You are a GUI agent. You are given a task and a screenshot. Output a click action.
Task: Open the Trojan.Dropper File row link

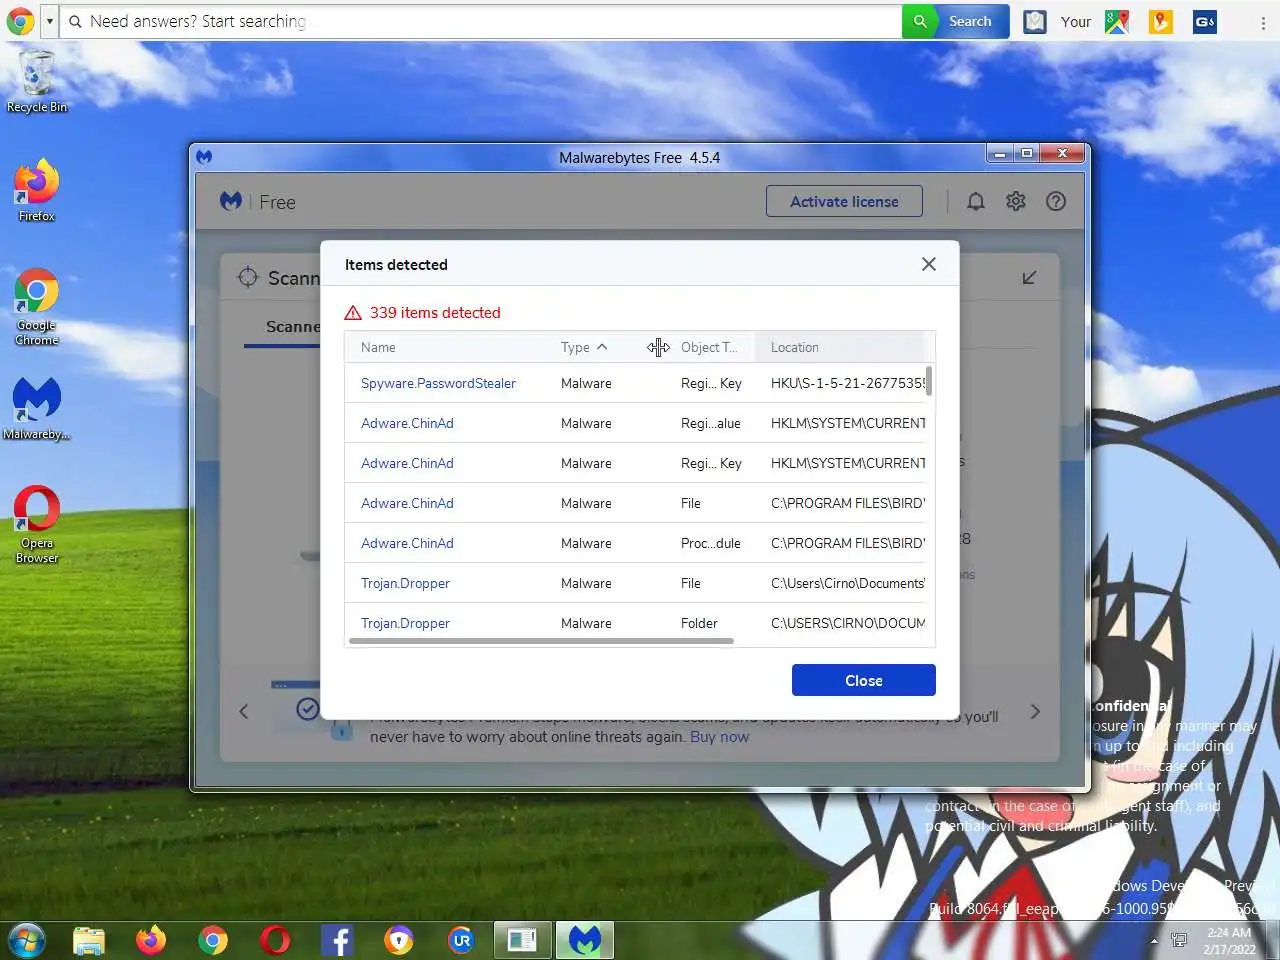tap(405, 583)
